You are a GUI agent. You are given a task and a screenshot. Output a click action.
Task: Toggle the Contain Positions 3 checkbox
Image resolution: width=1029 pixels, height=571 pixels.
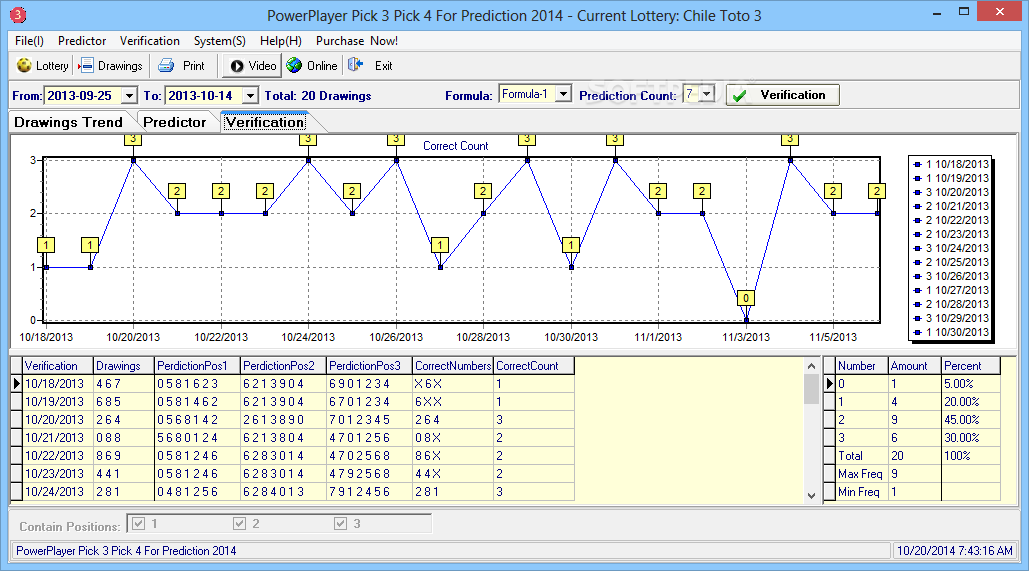341,523
